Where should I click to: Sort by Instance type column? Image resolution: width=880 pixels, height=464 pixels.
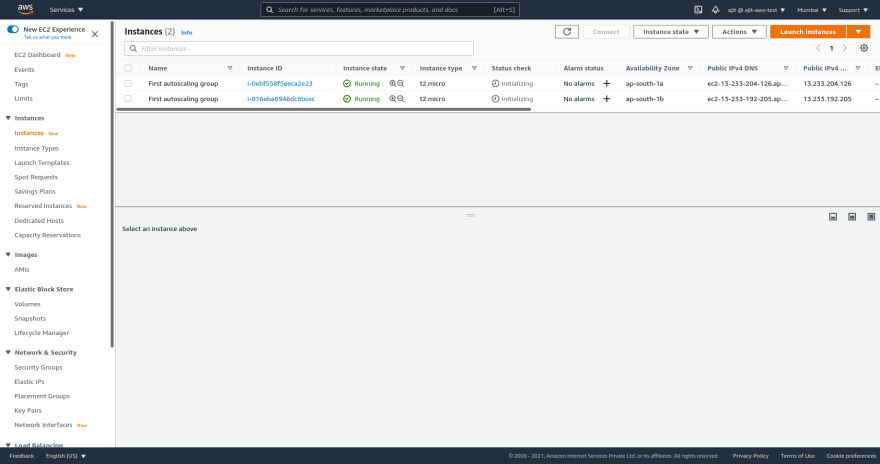pyautogui.click(x=474, y=68)
